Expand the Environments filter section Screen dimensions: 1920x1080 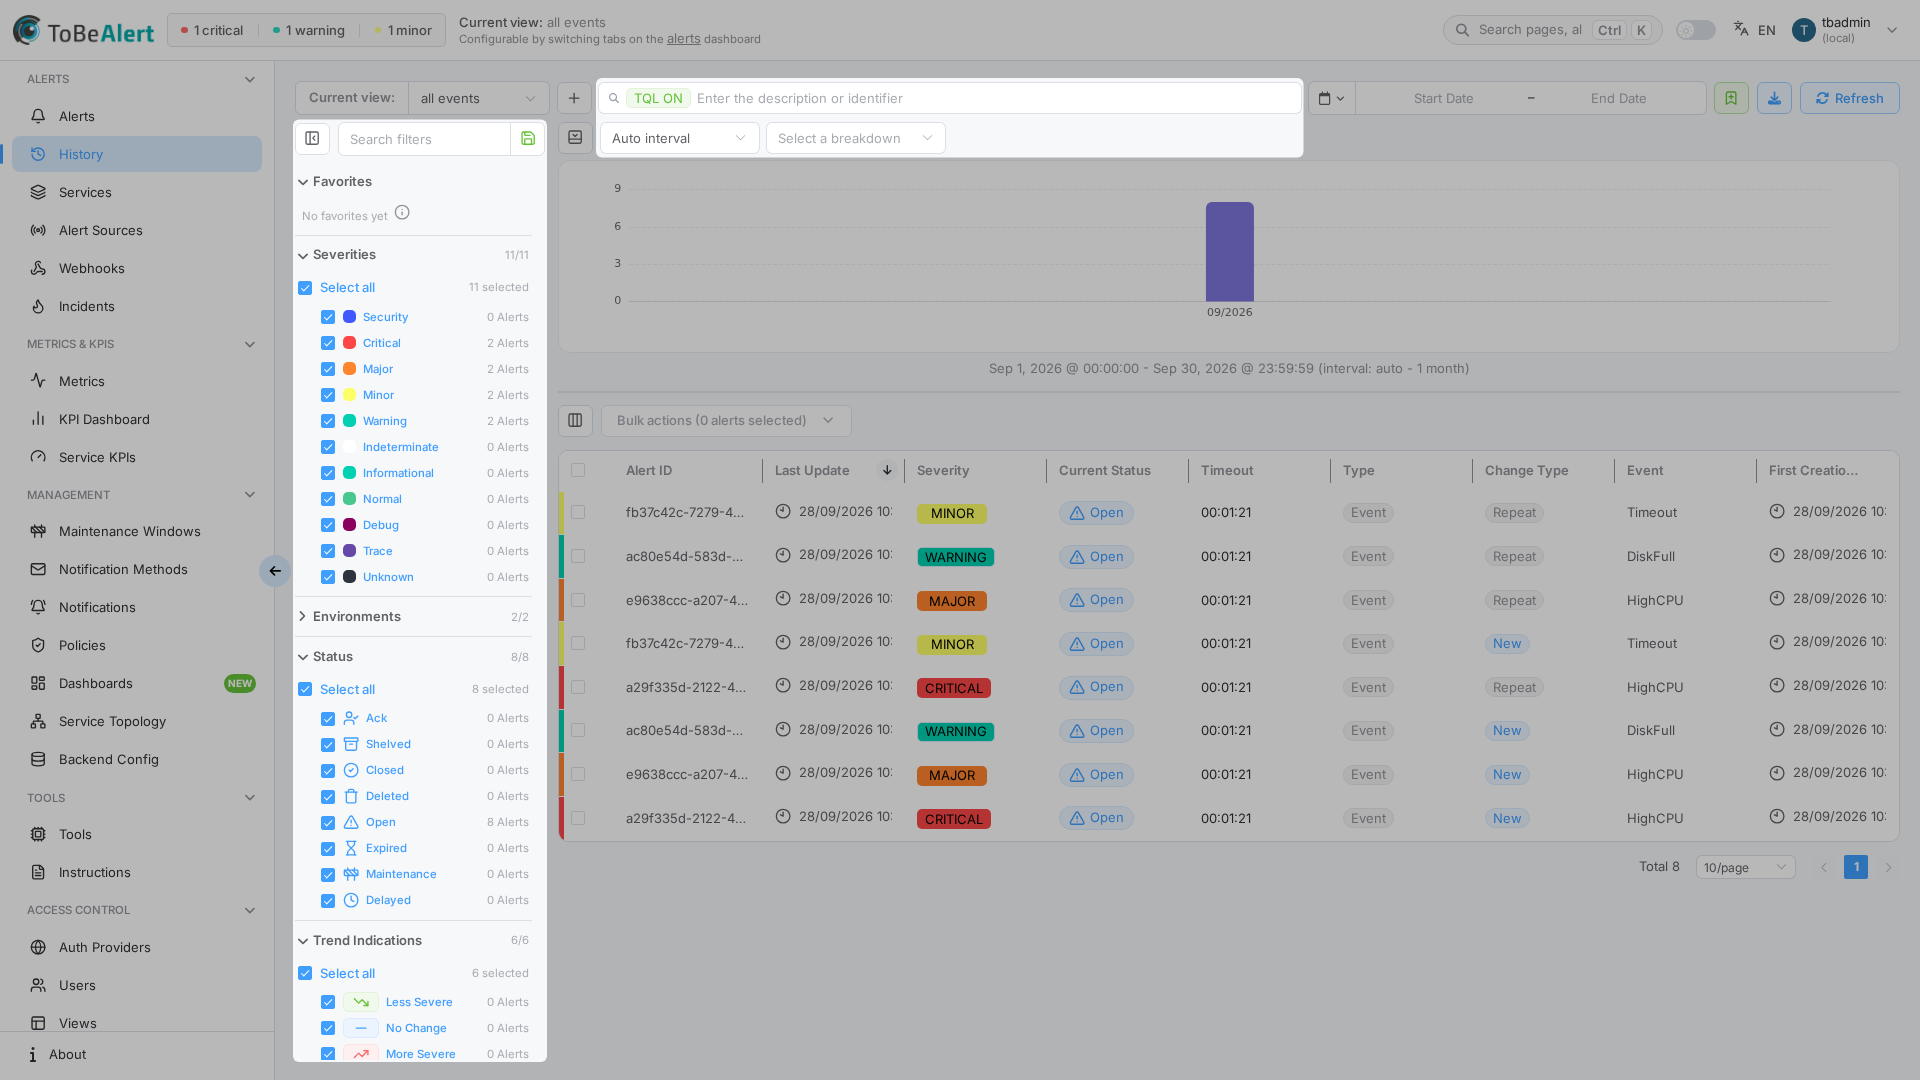413,617
